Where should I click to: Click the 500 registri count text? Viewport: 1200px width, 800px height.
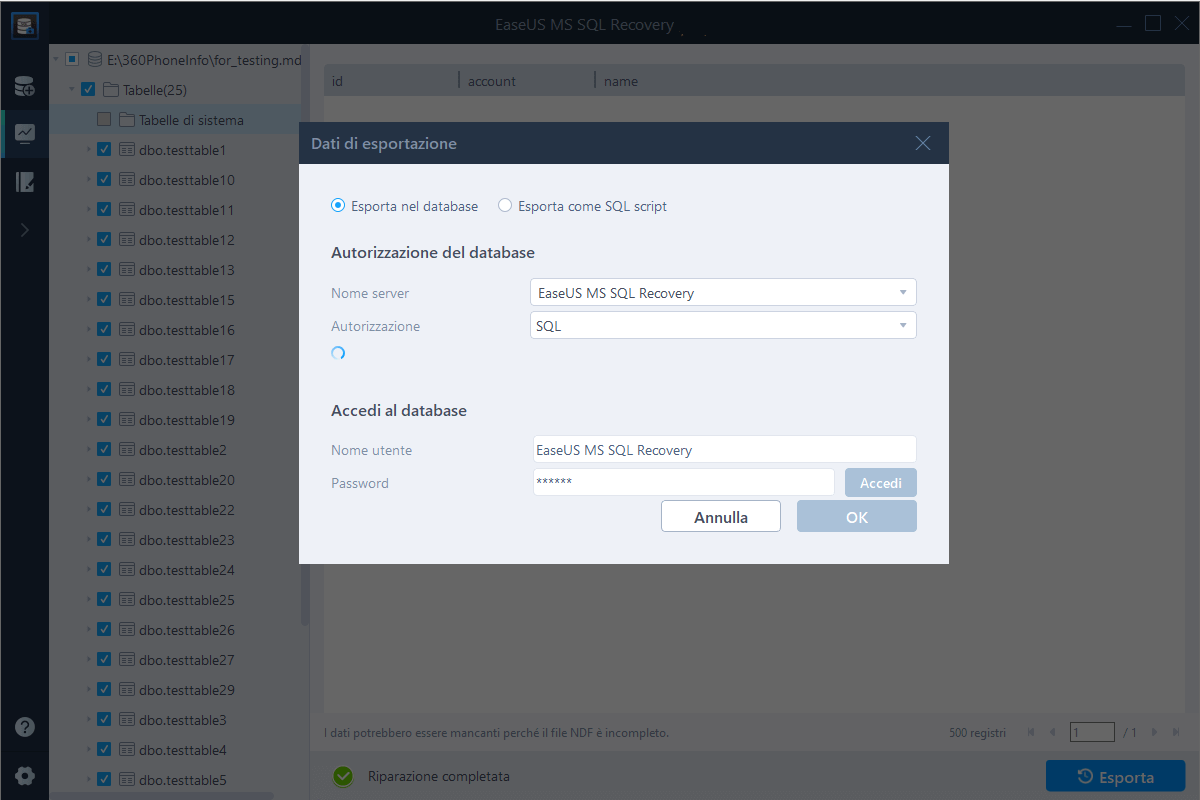(977, 733)
